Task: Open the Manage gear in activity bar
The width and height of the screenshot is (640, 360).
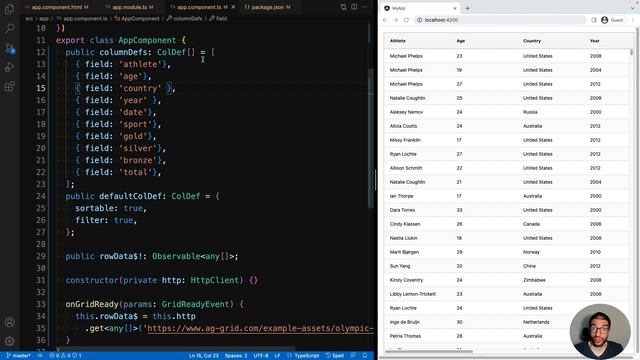Action: (9, 340)
